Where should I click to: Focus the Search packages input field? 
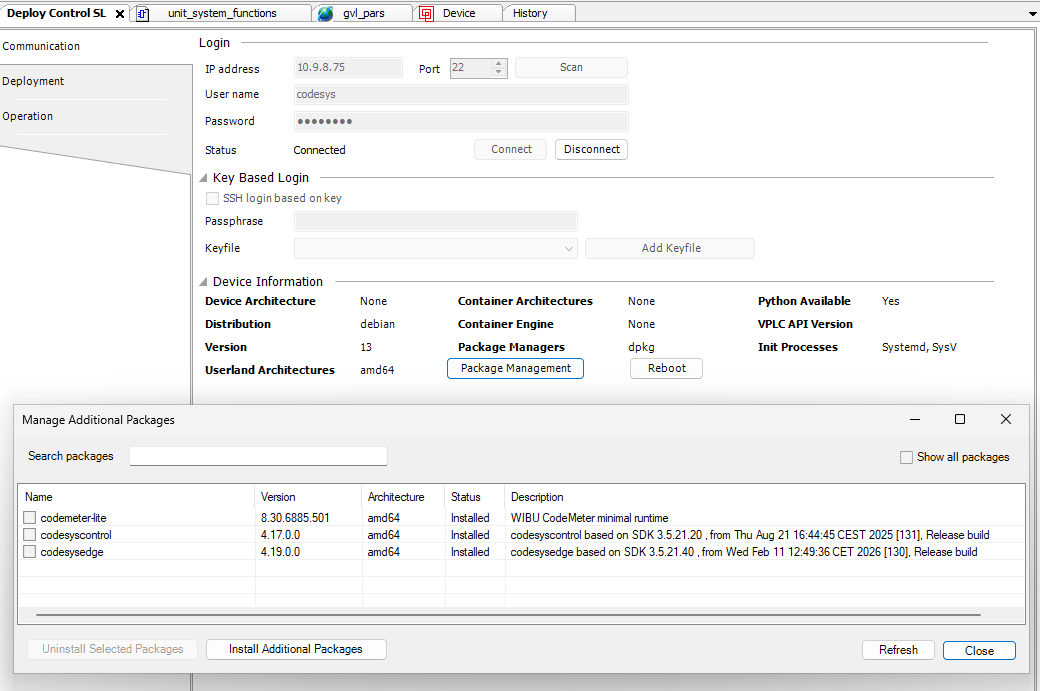point(258,456)
